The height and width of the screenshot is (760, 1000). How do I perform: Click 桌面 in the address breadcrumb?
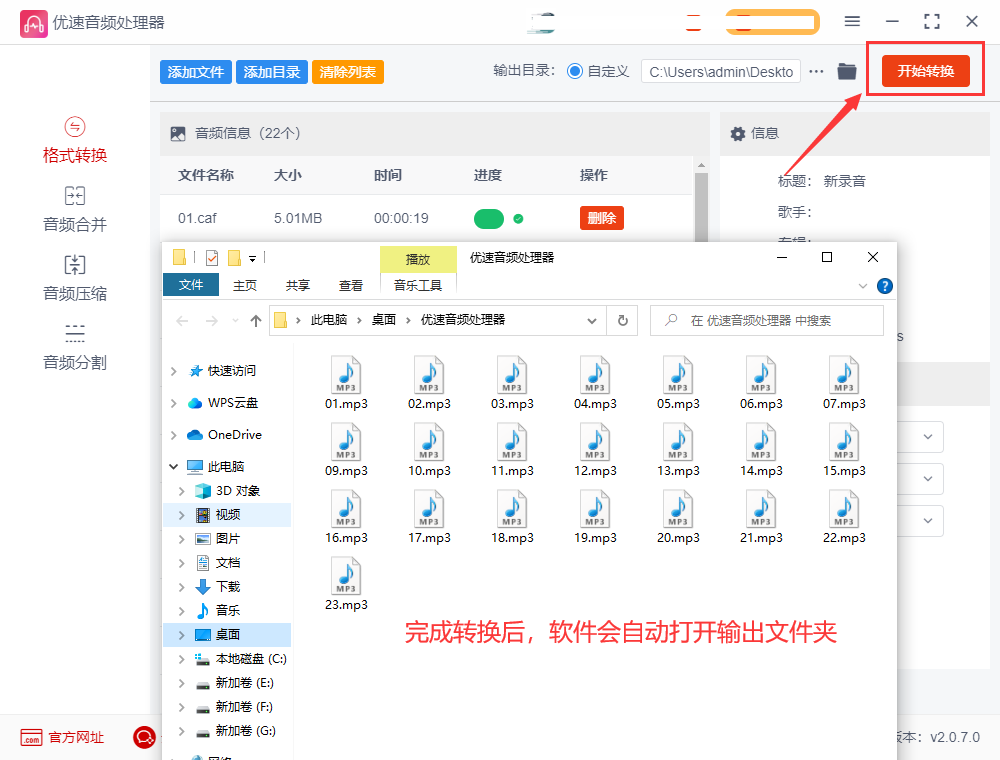coord(384,320)
